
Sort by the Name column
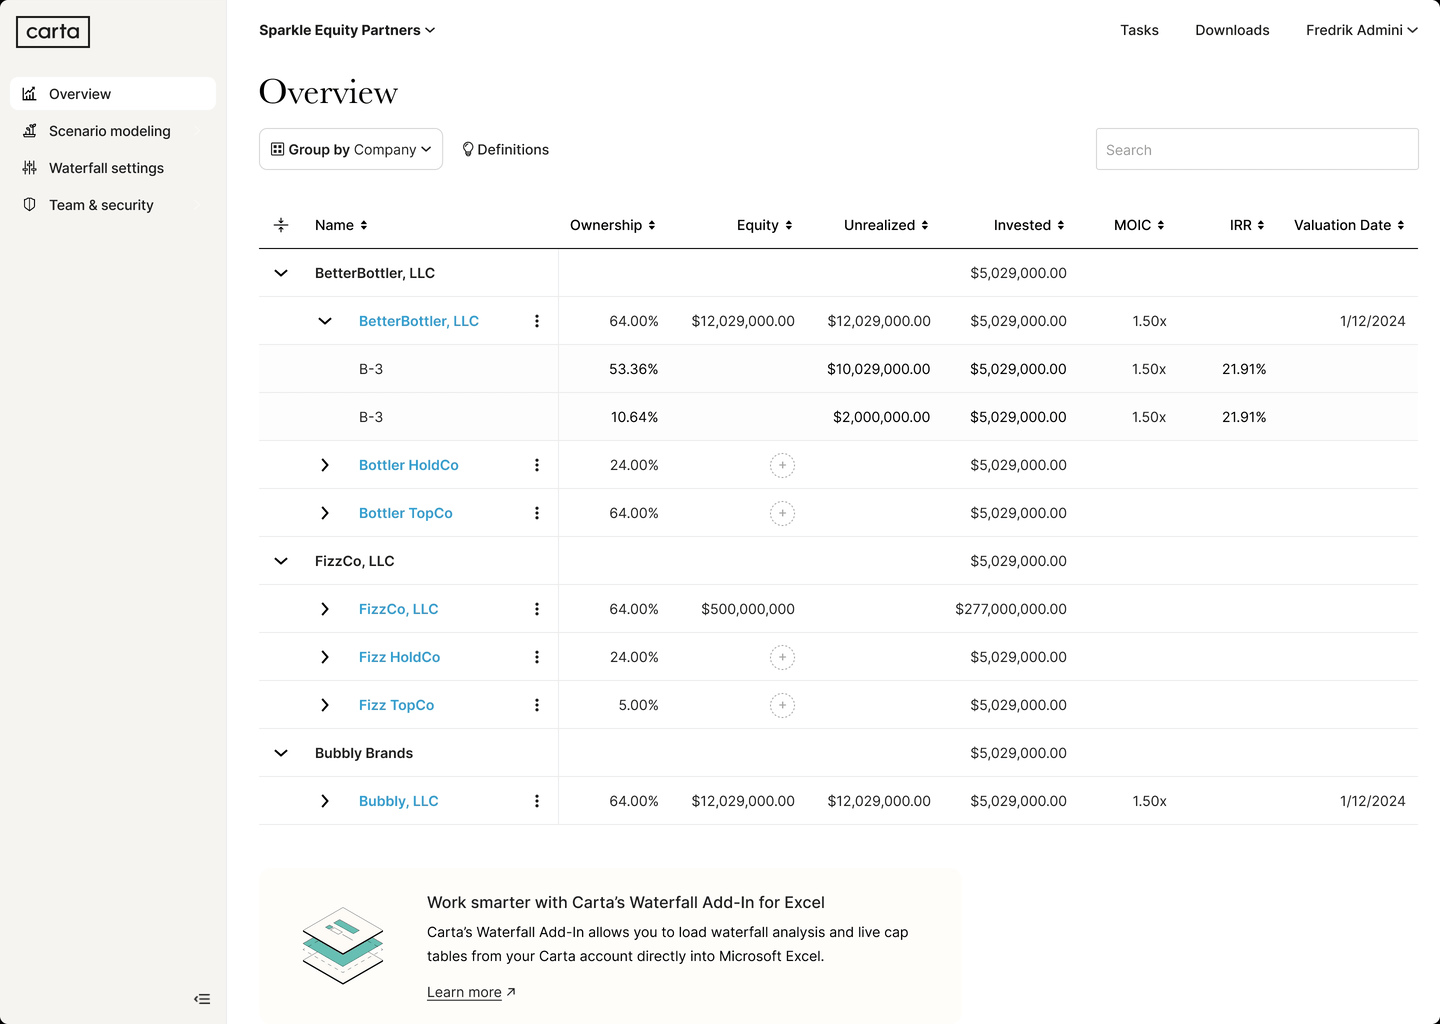coord(341,225)
